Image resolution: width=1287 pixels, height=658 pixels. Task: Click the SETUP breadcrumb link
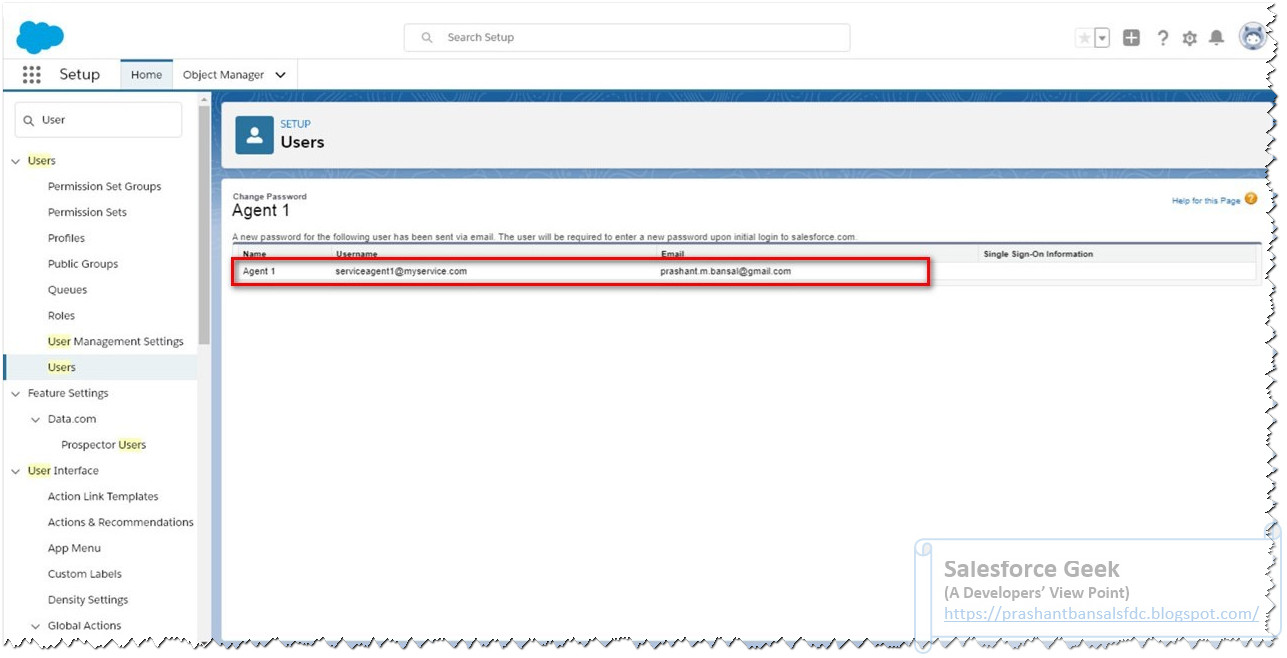coord(295,124)
